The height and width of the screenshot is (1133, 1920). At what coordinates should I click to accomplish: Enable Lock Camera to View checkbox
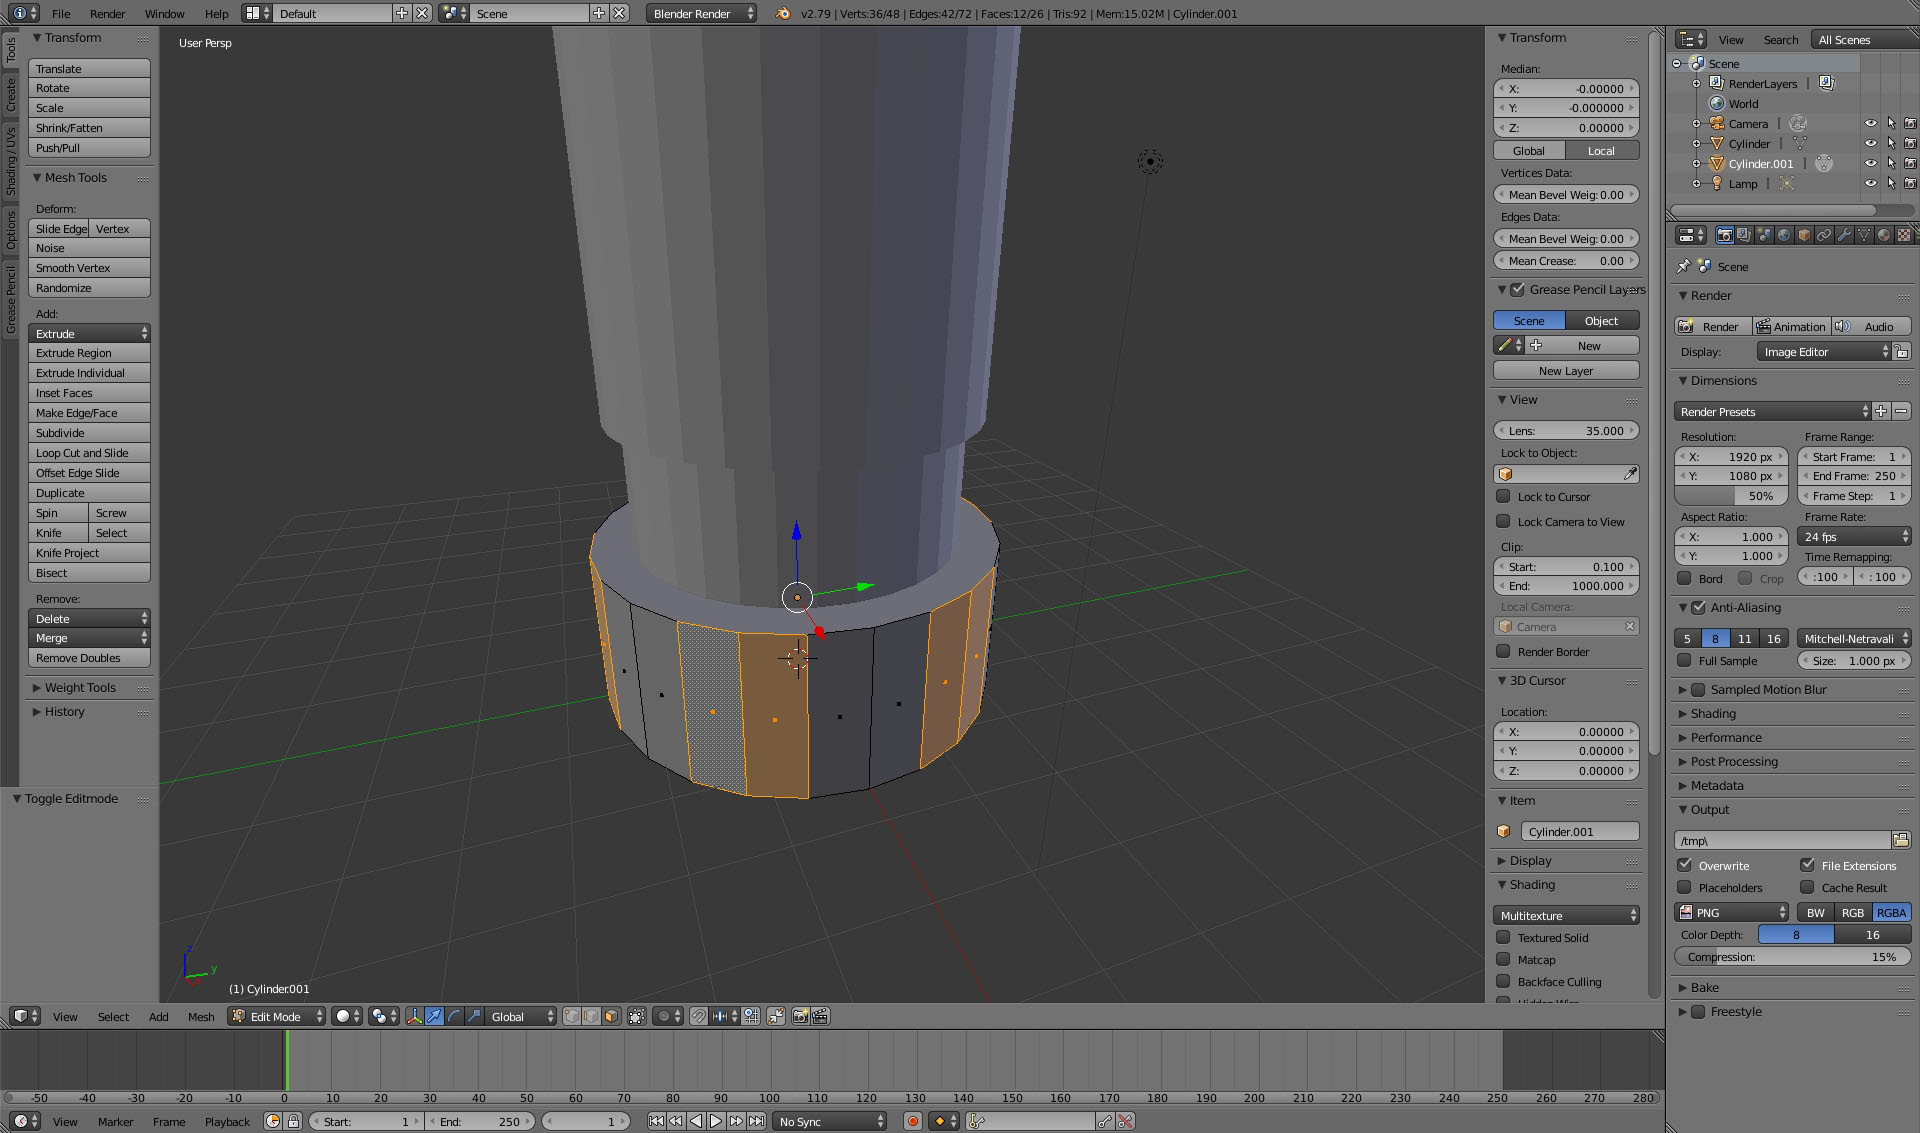[x=1503, y=521]
